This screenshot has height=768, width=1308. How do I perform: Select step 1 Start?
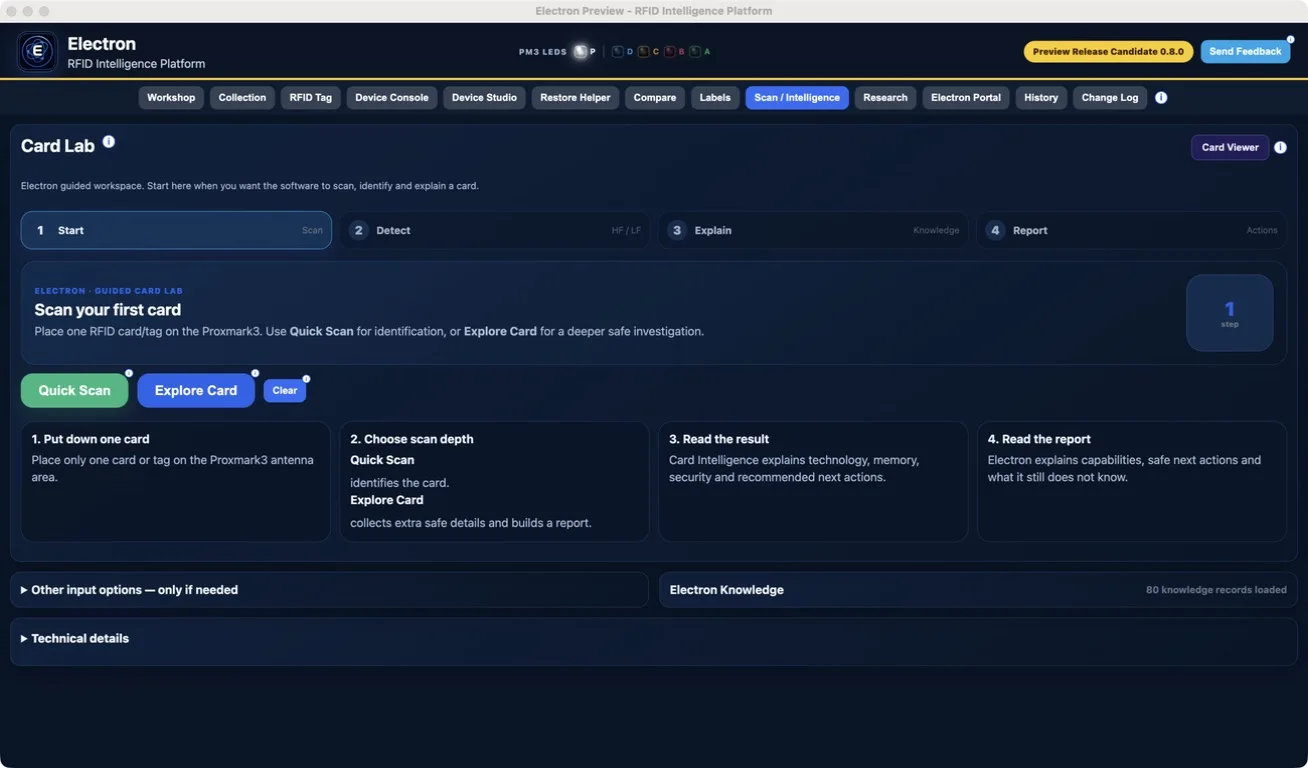[176, 230]
